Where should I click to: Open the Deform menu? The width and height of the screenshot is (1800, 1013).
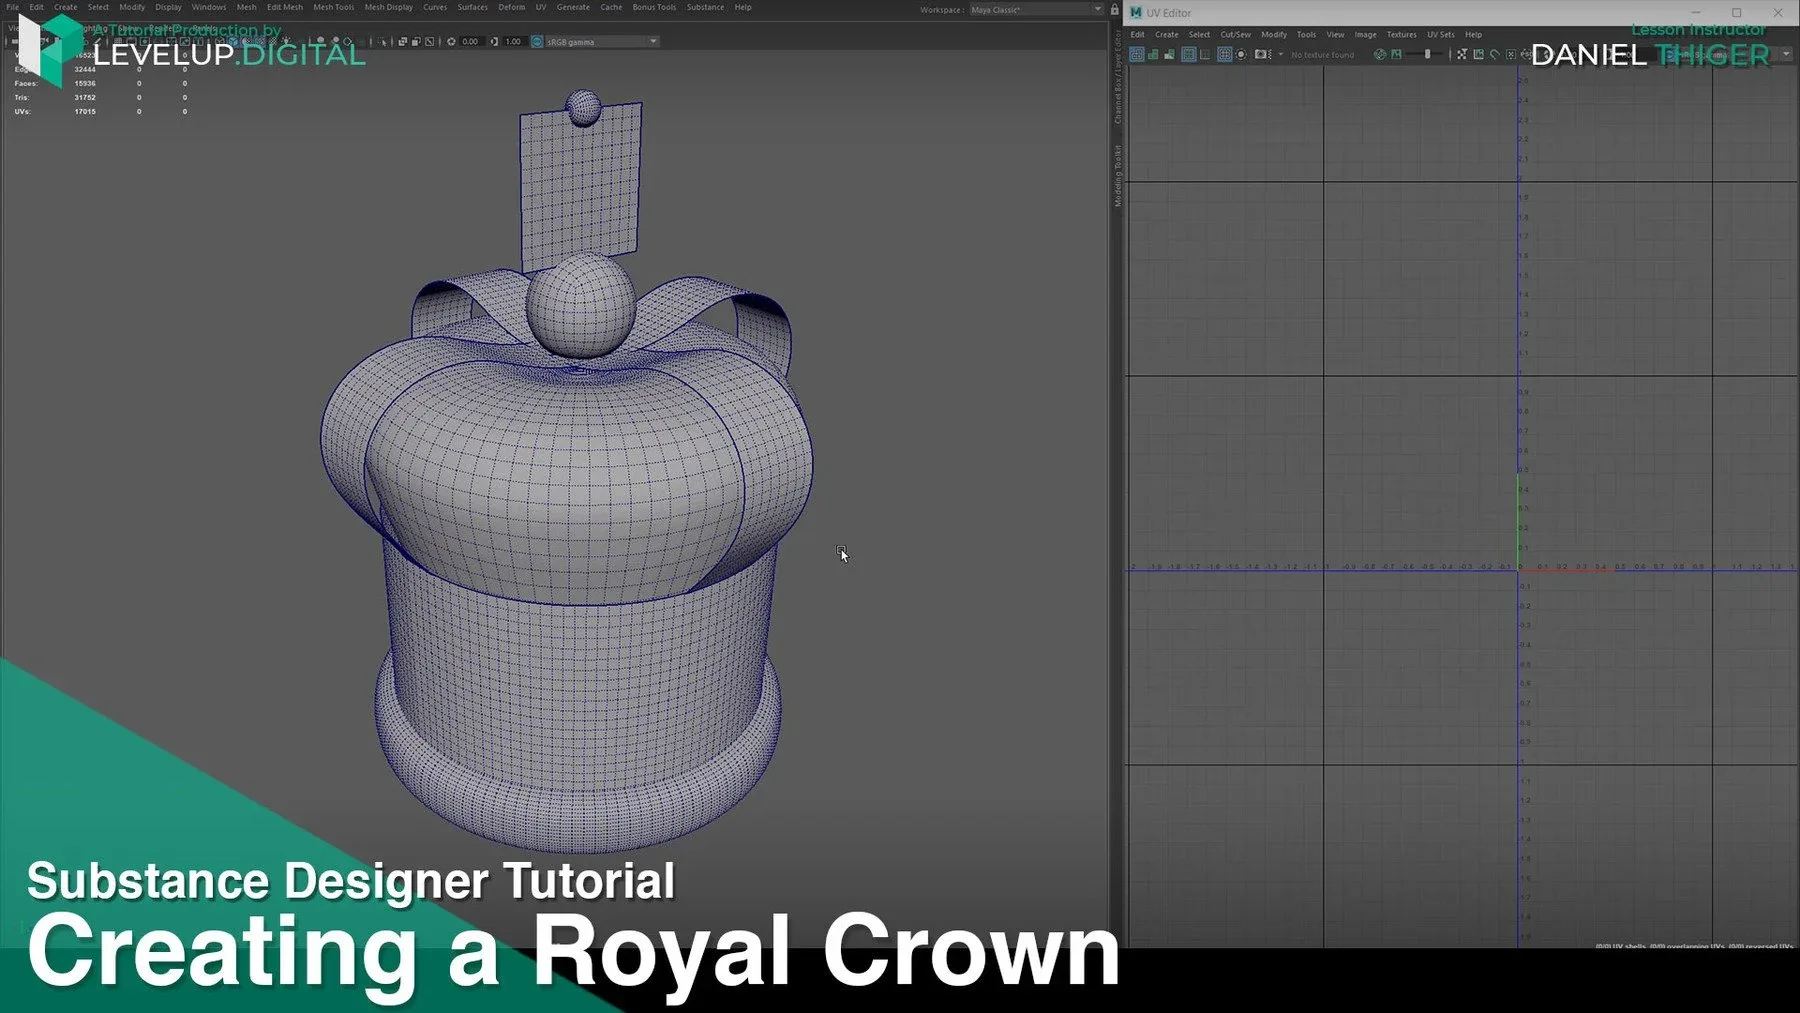pyautogui.click(x=512, y=7)
